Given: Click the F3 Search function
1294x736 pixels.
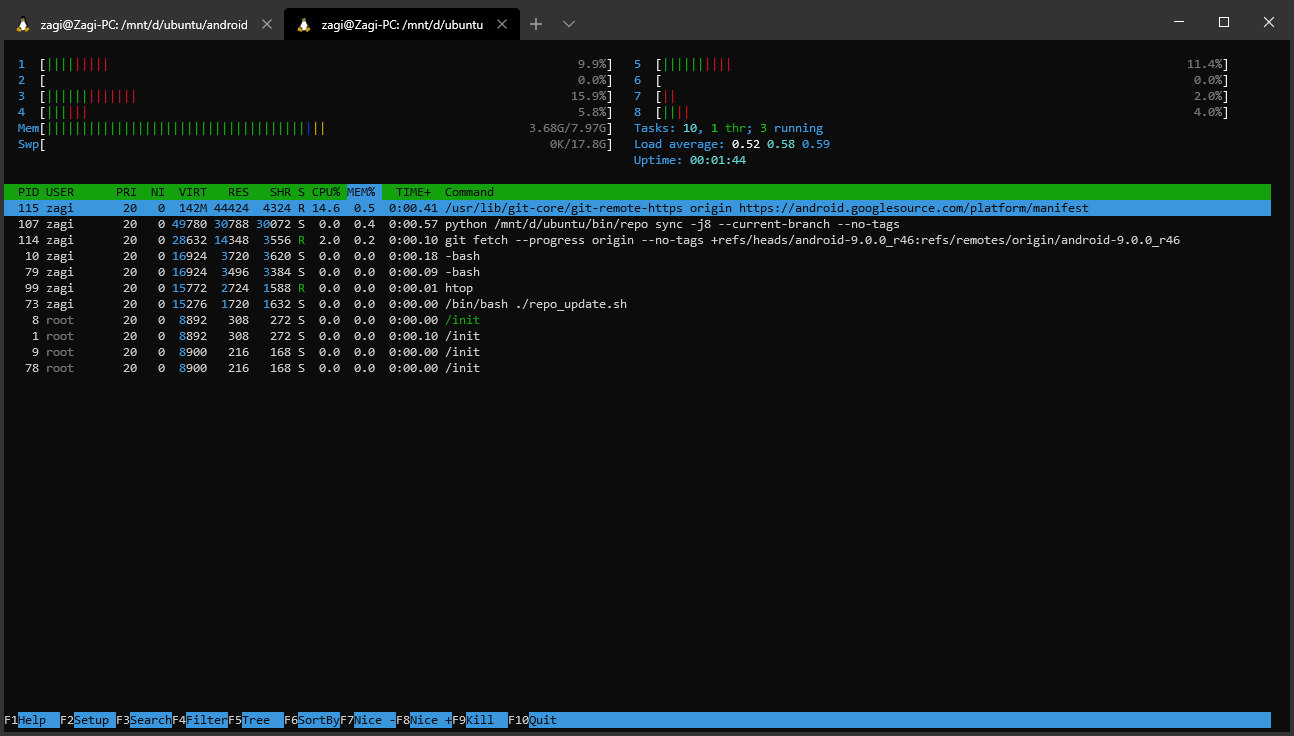Looking at the screenshot, I should (x=144, y=720).
